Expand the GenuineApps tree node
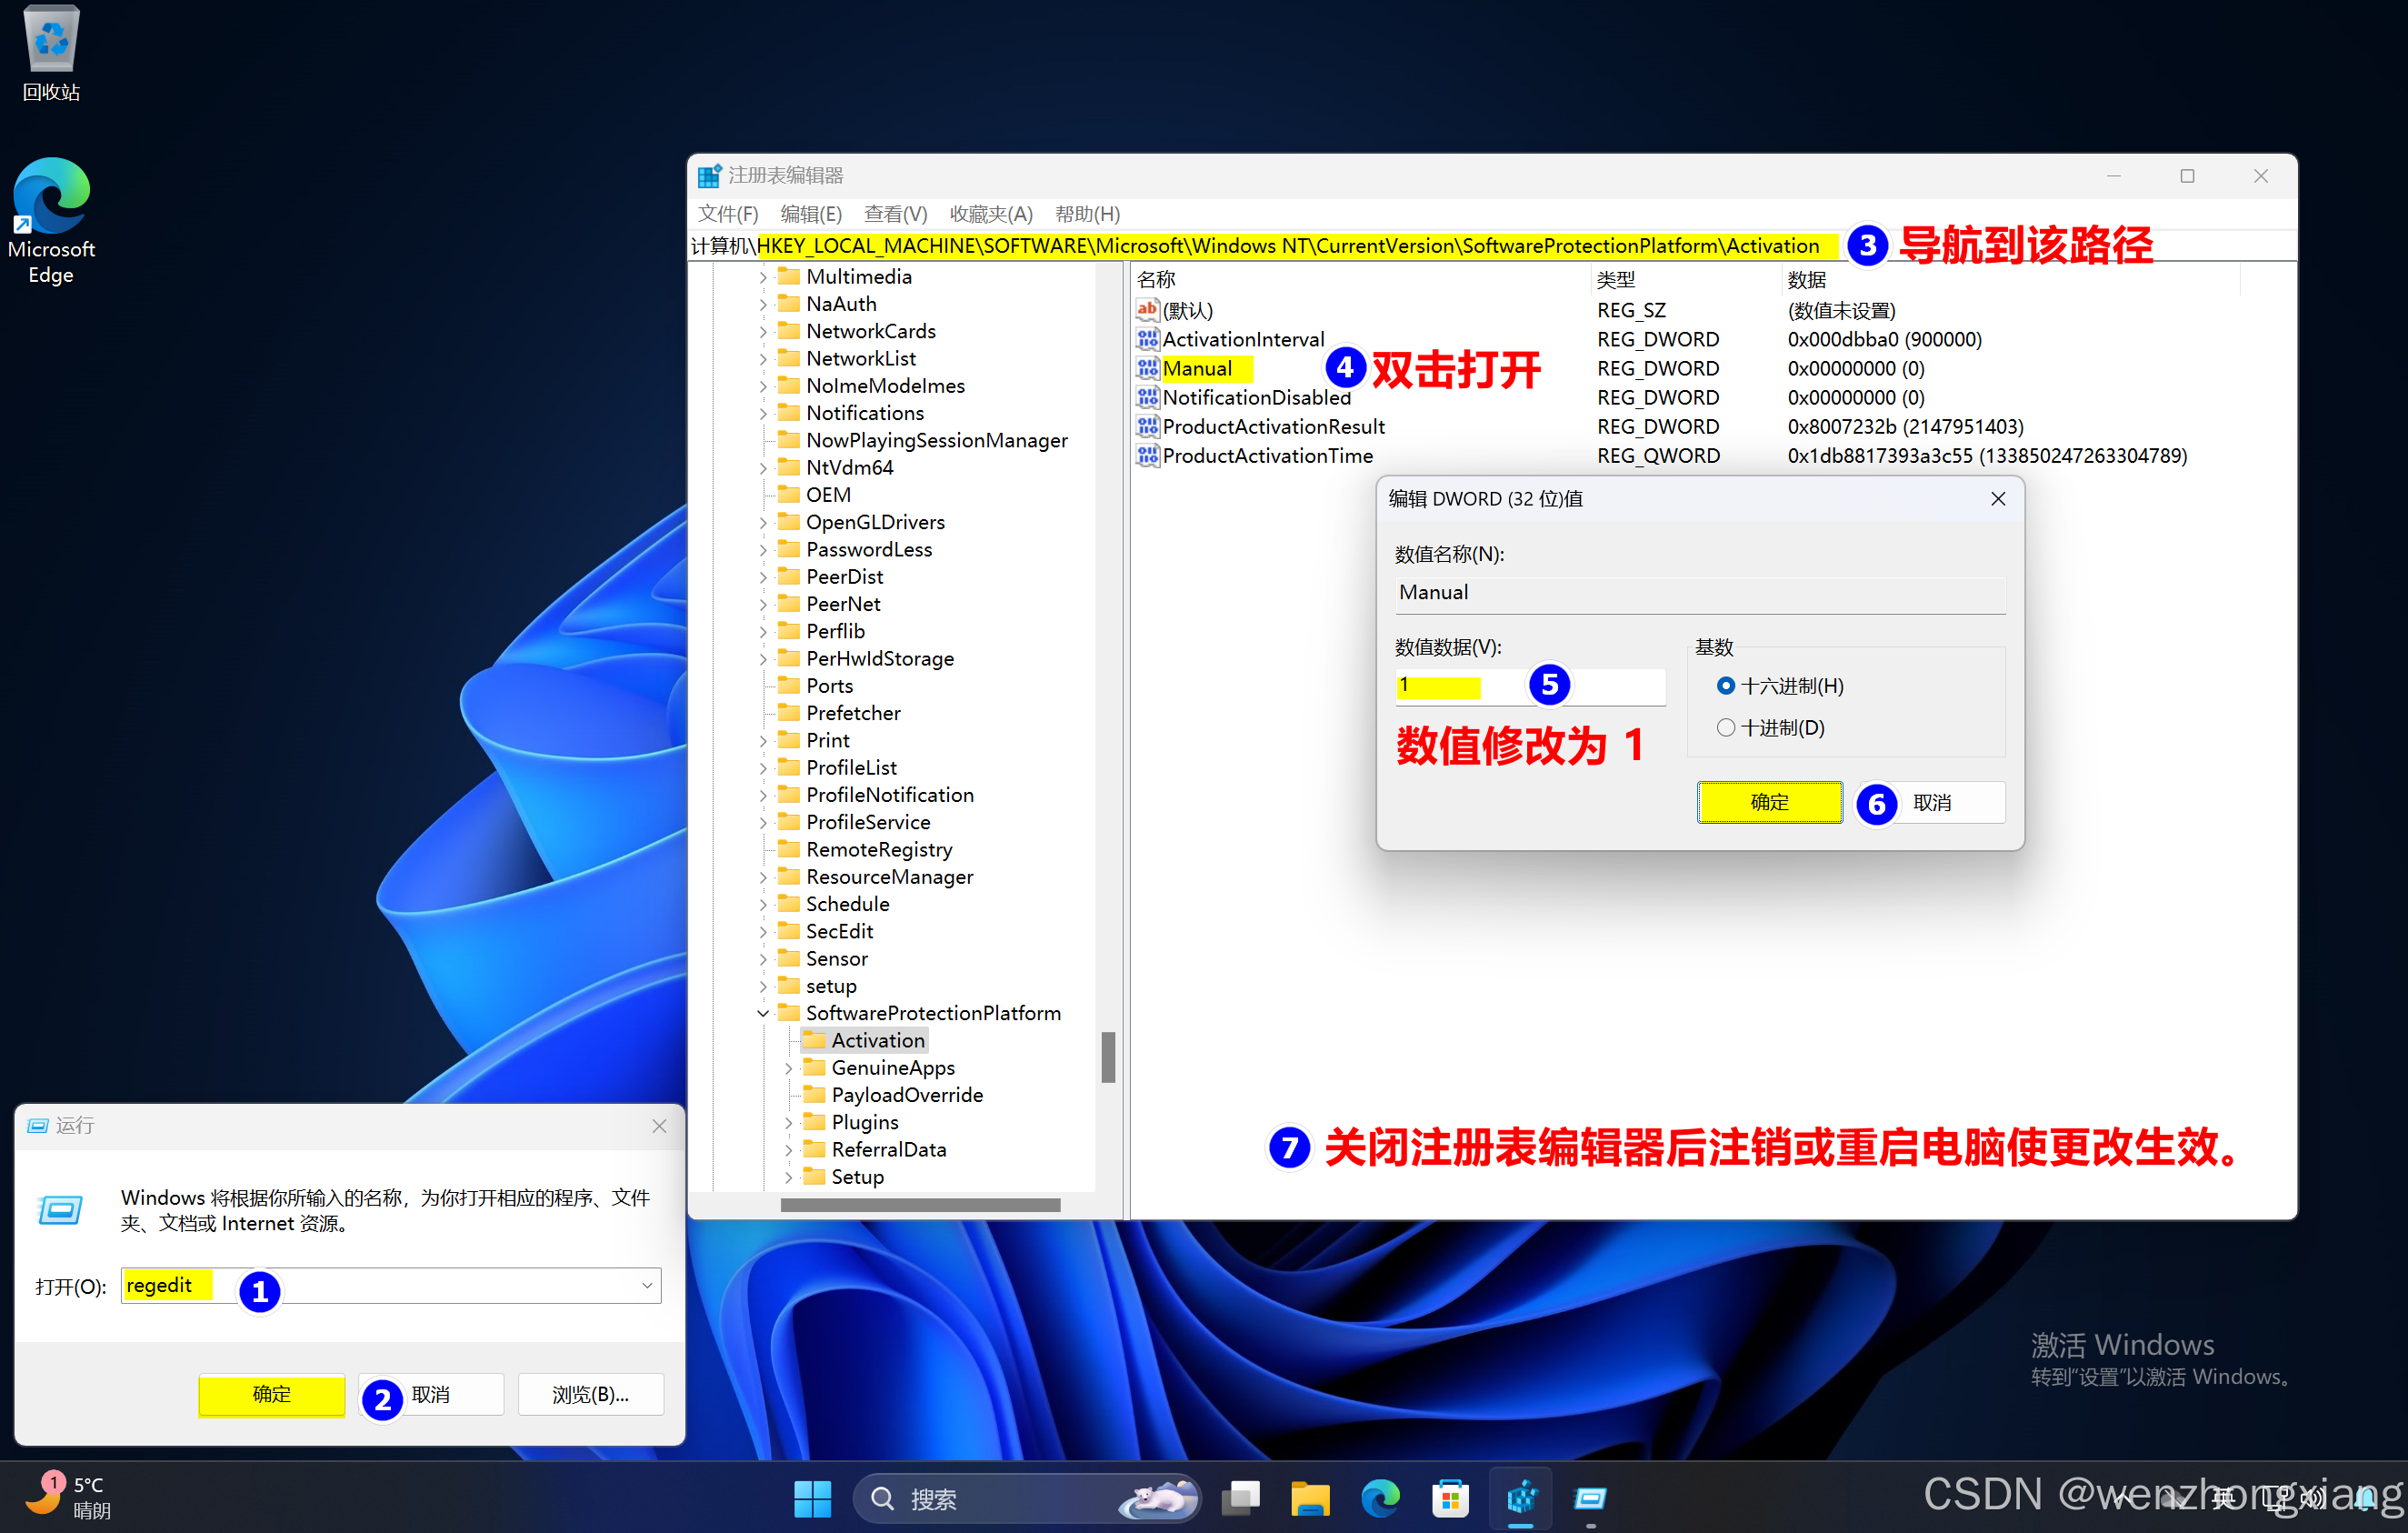 (789, 1068)
